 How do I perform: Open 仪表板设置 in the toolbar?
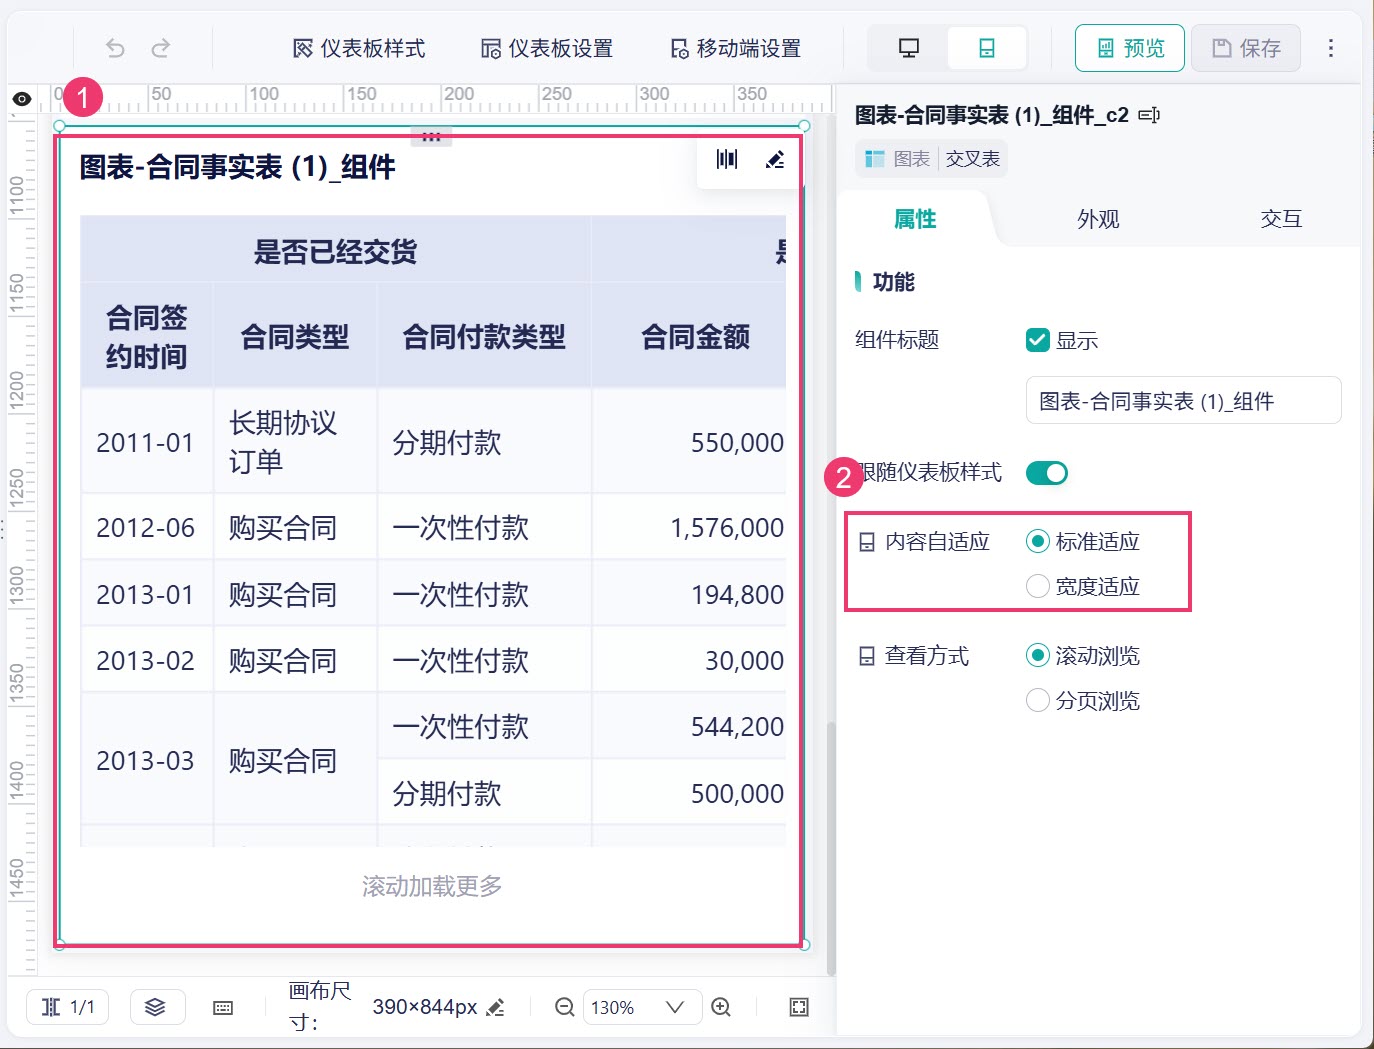(547, 48)
